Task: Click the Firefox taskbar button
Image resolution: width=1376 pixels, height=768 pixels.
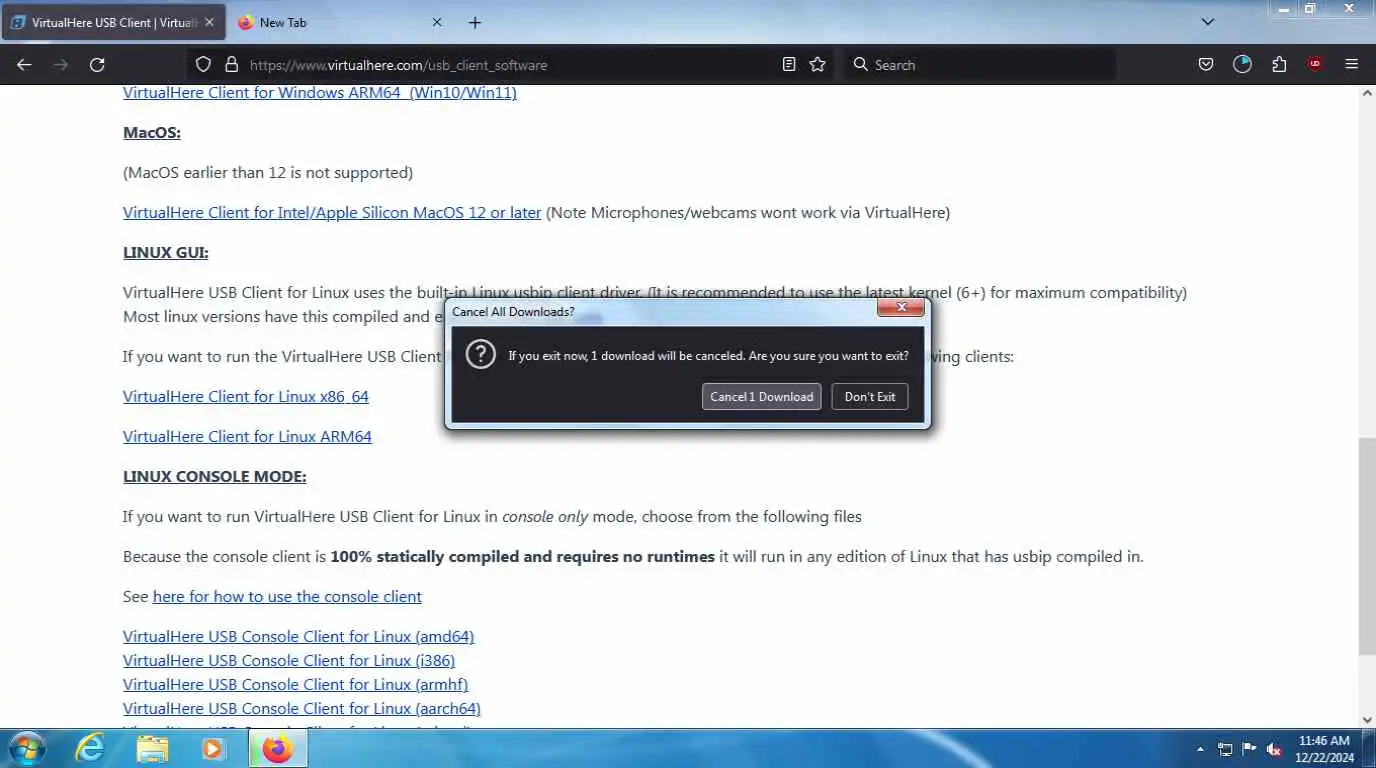Action: 277,748
